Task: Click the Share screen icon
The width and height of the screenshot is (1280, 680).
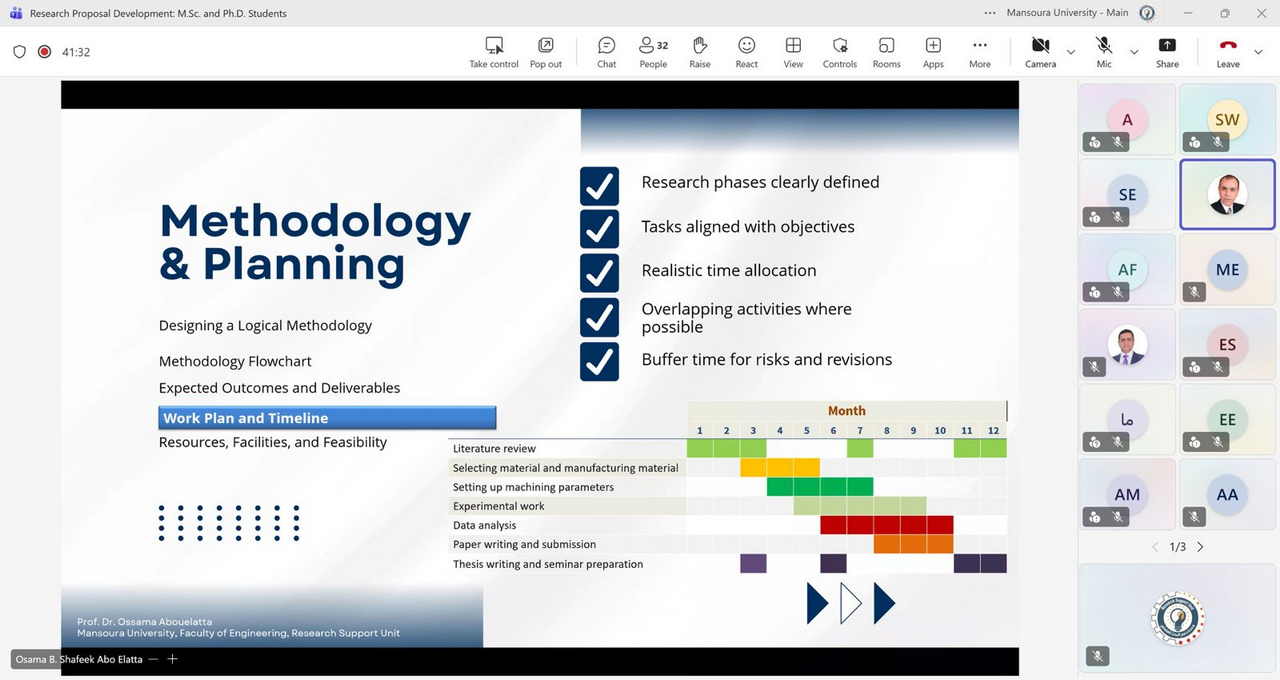Action: click(1167, 52)
